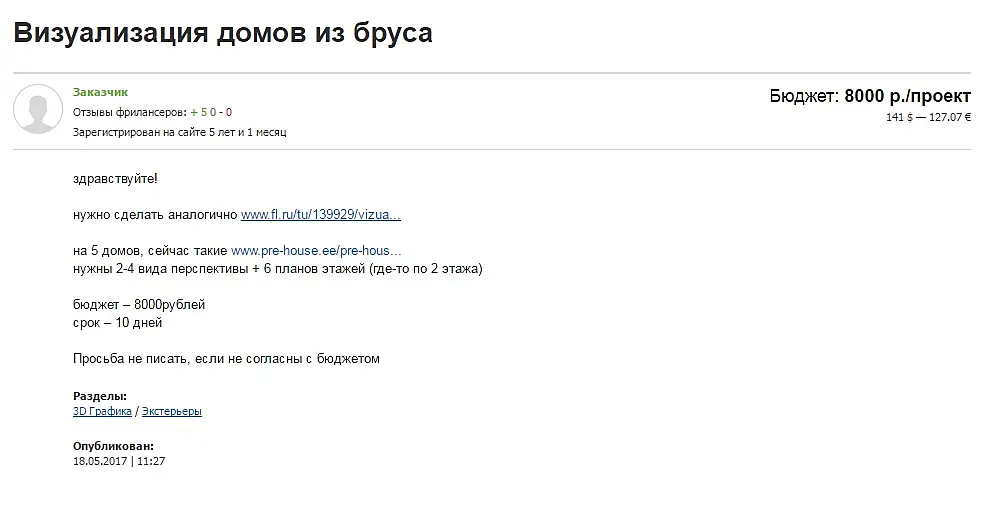Click the publication date 18.05.2017 | 11:27
The height and width of the screenshot is (505, 1001).
119,461
